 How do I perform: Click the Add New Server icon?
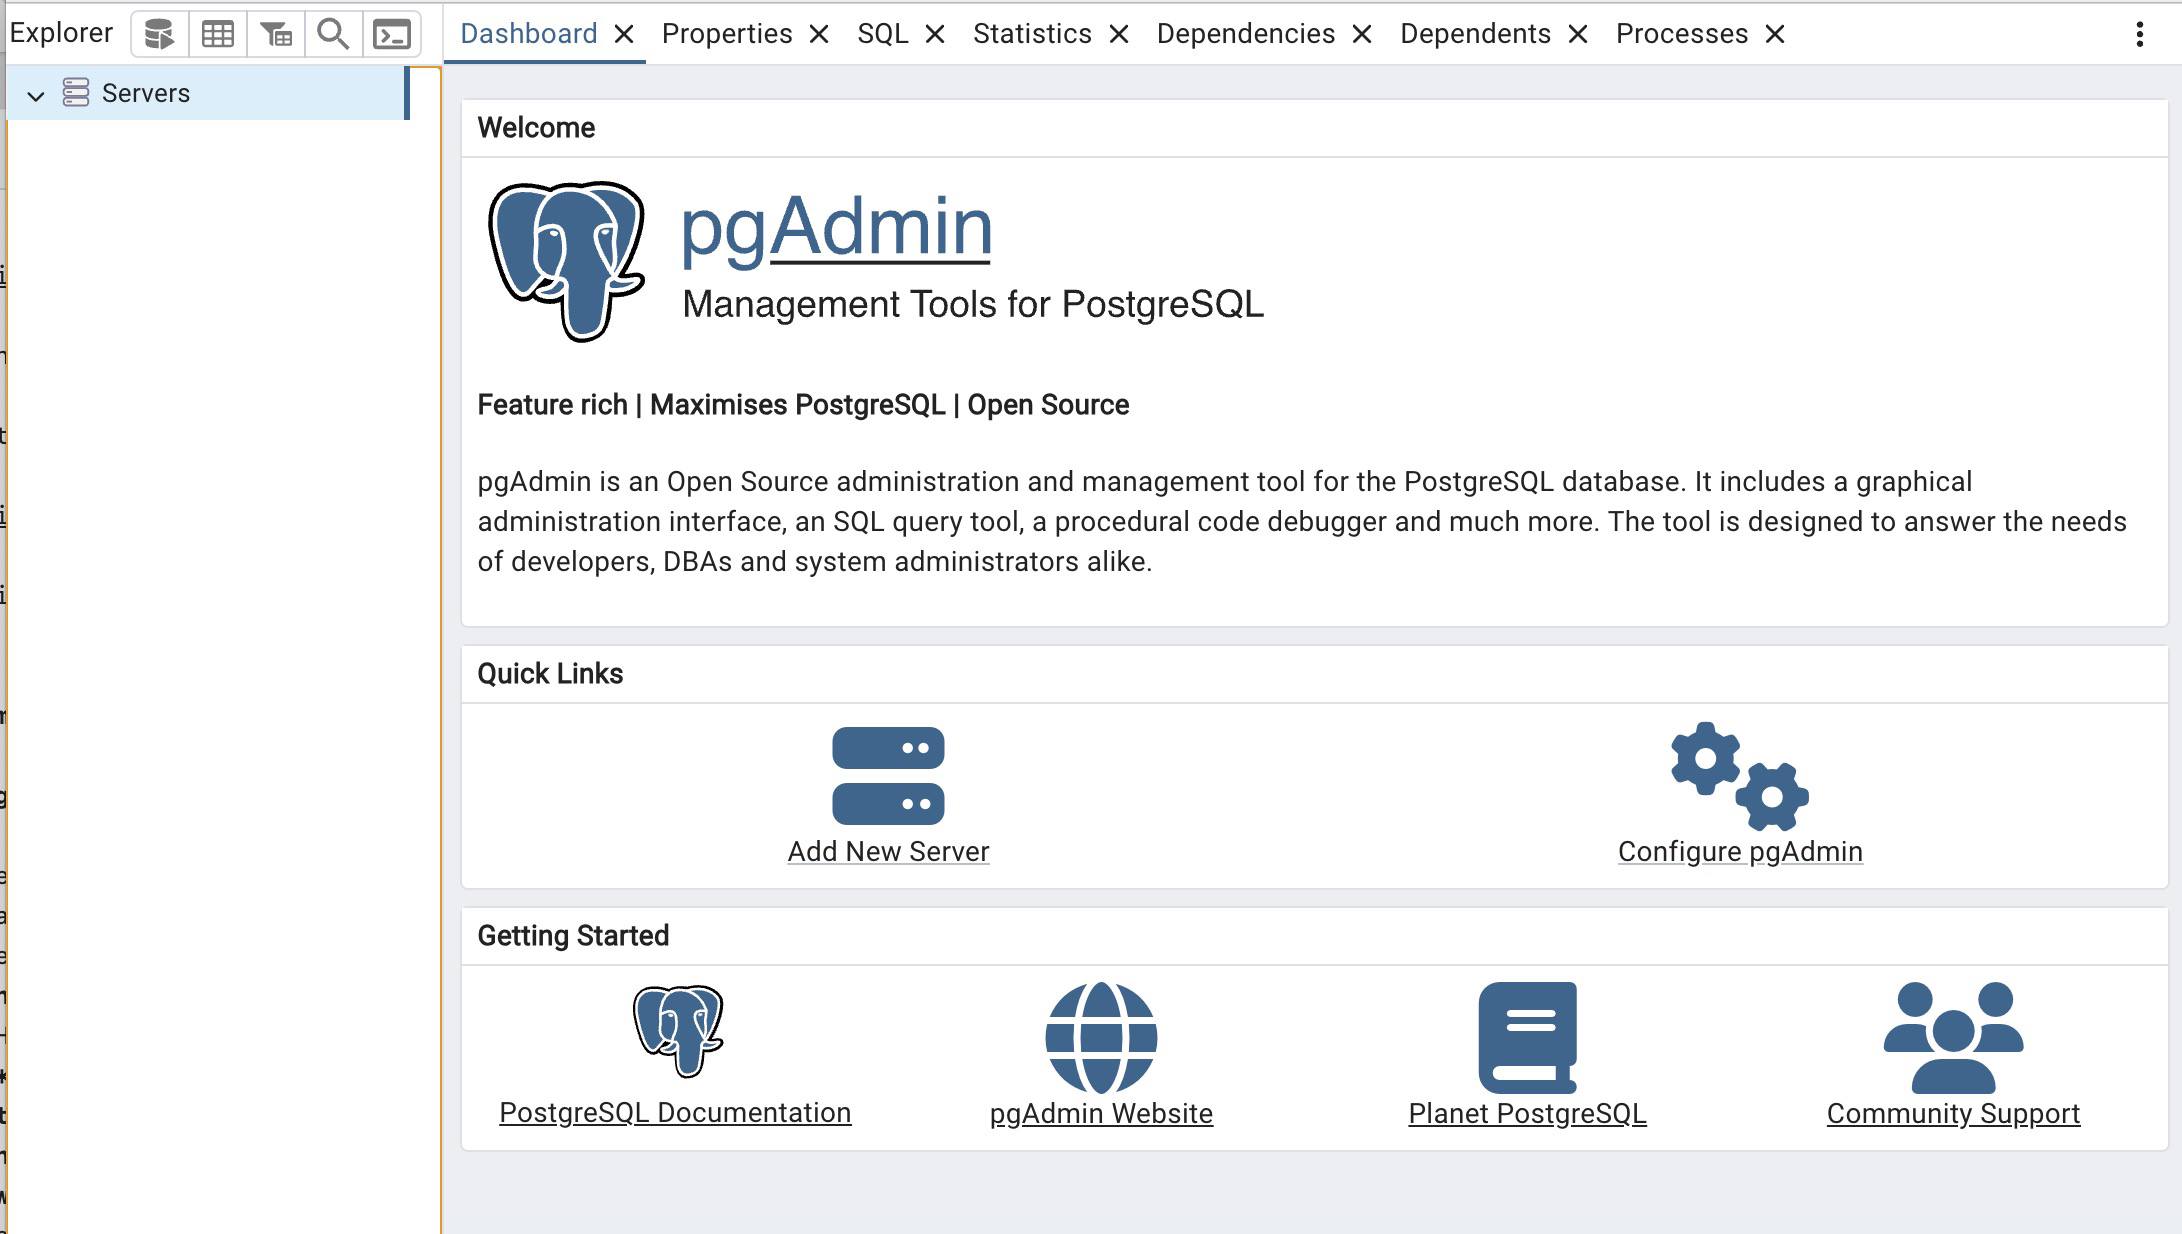coord(887,775)
